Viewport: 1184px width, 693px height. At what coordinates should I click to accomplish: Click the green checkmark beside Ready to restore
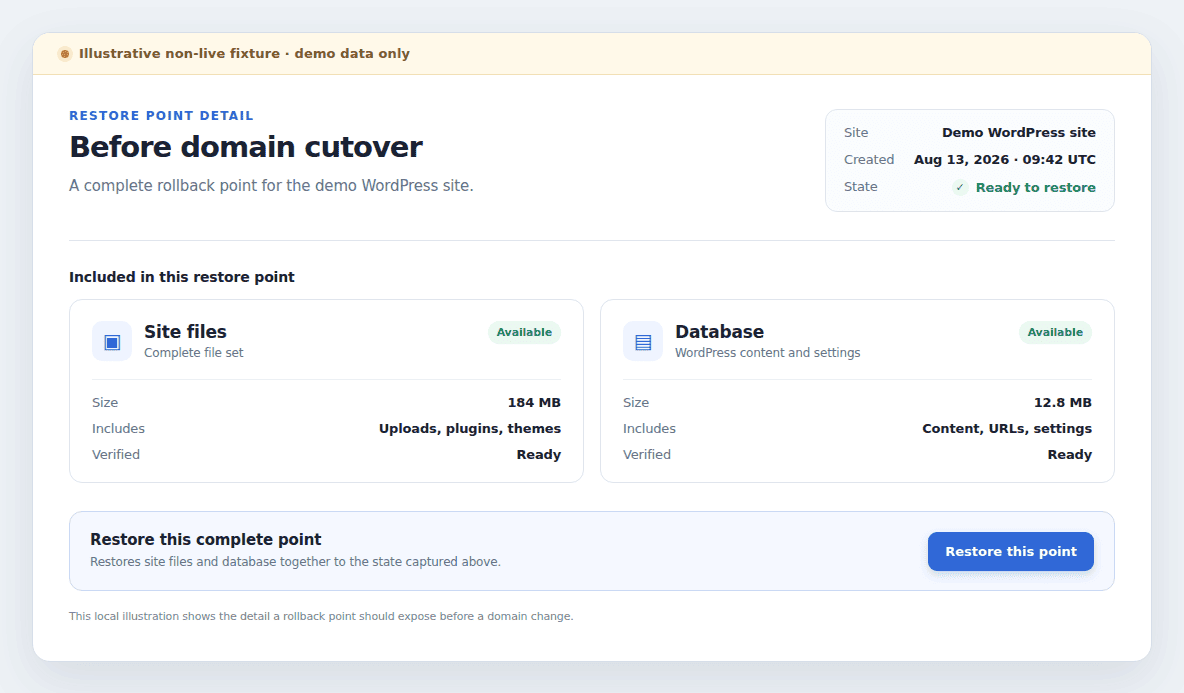tap(960, 187)
